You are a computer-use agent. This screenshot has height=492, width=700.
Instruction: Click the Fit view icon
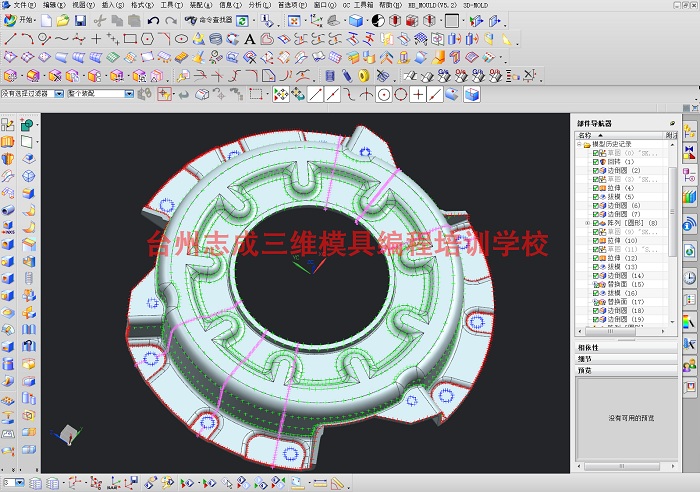294,21
